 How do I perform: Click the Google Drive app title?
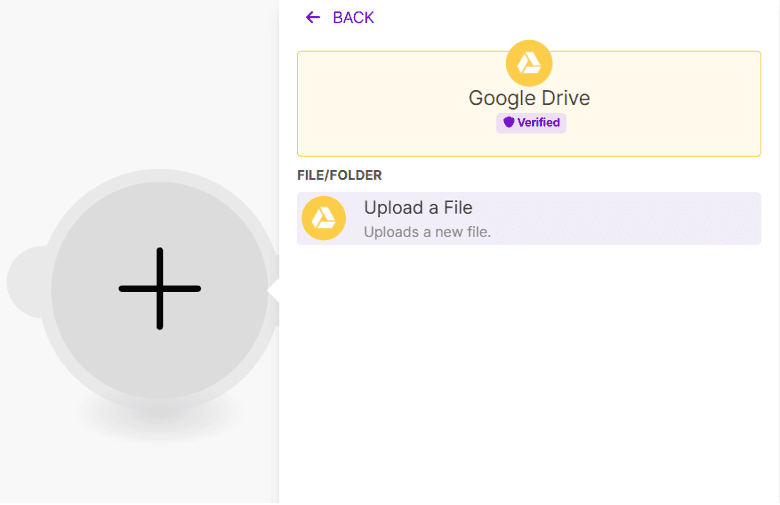[x=529, y=98]
